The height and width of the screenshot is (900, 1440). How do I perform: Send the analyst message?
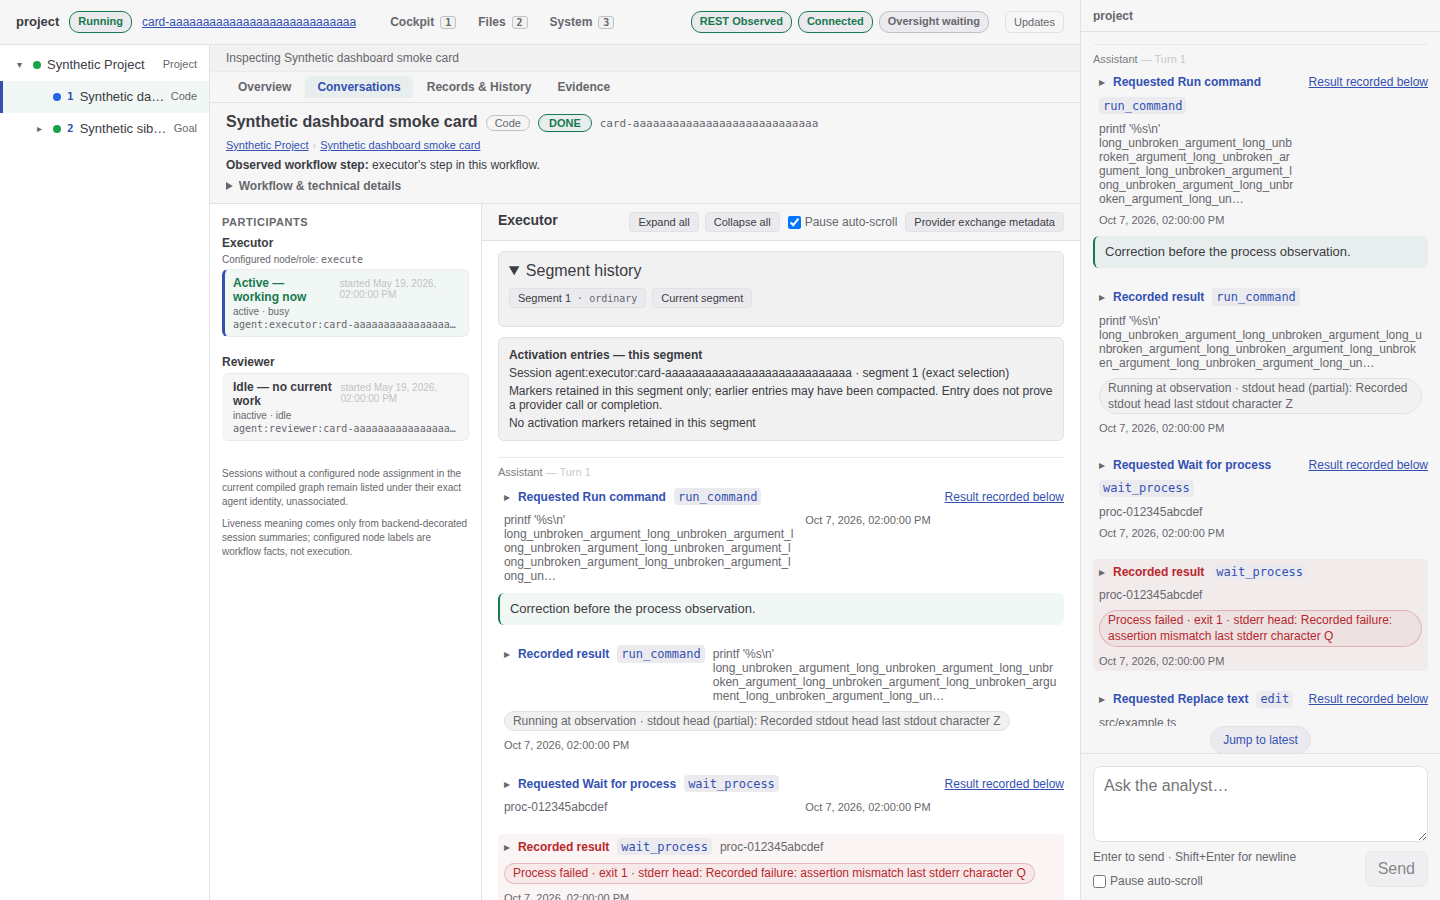click(1396, 869)
